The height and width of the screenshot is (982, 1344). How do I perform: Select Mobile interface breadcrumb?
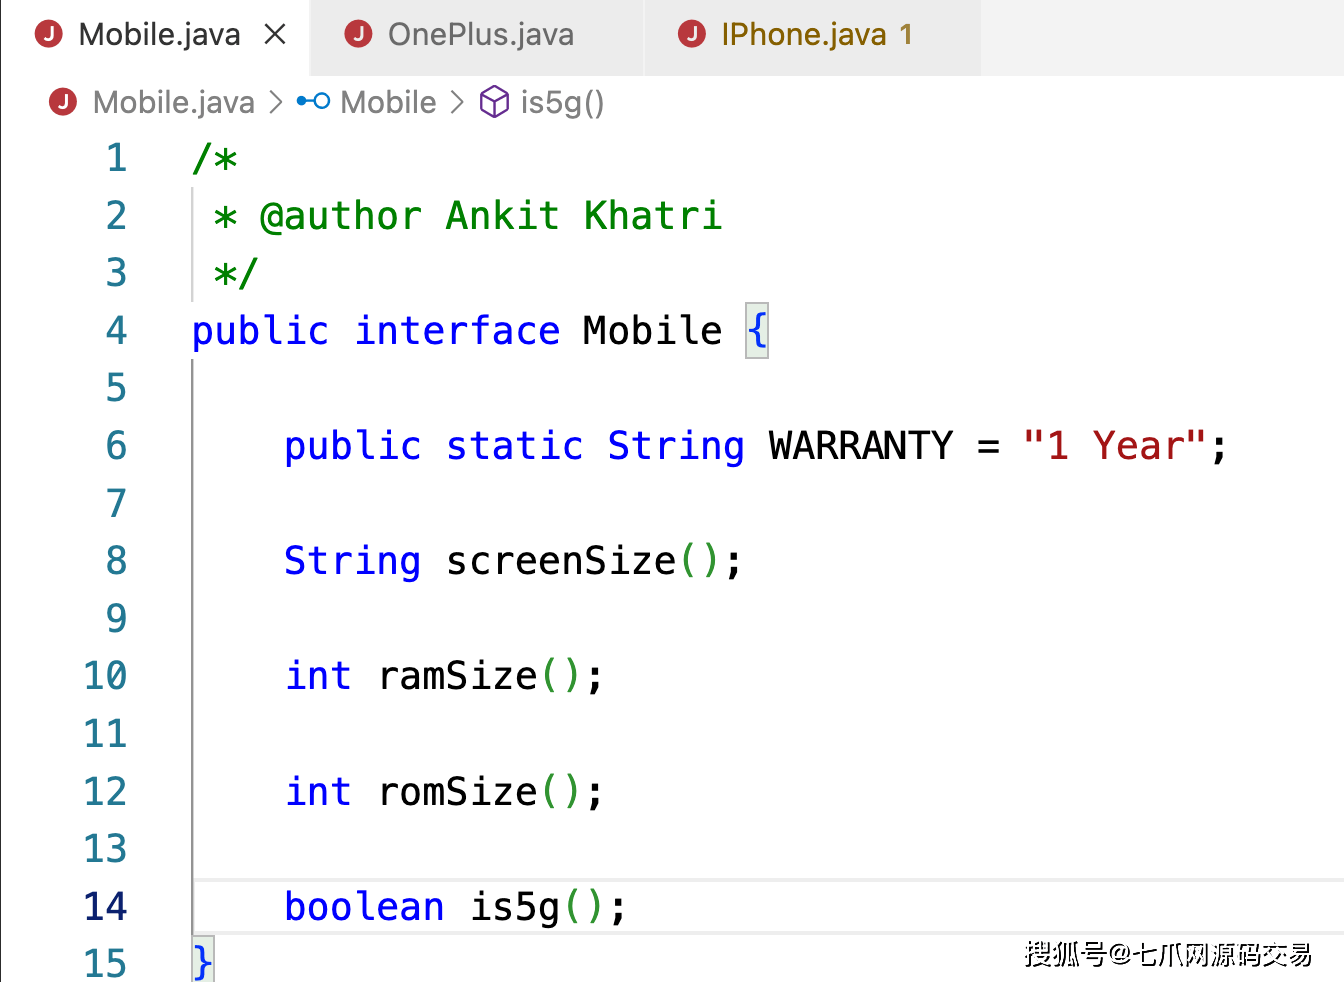point(388,102)
